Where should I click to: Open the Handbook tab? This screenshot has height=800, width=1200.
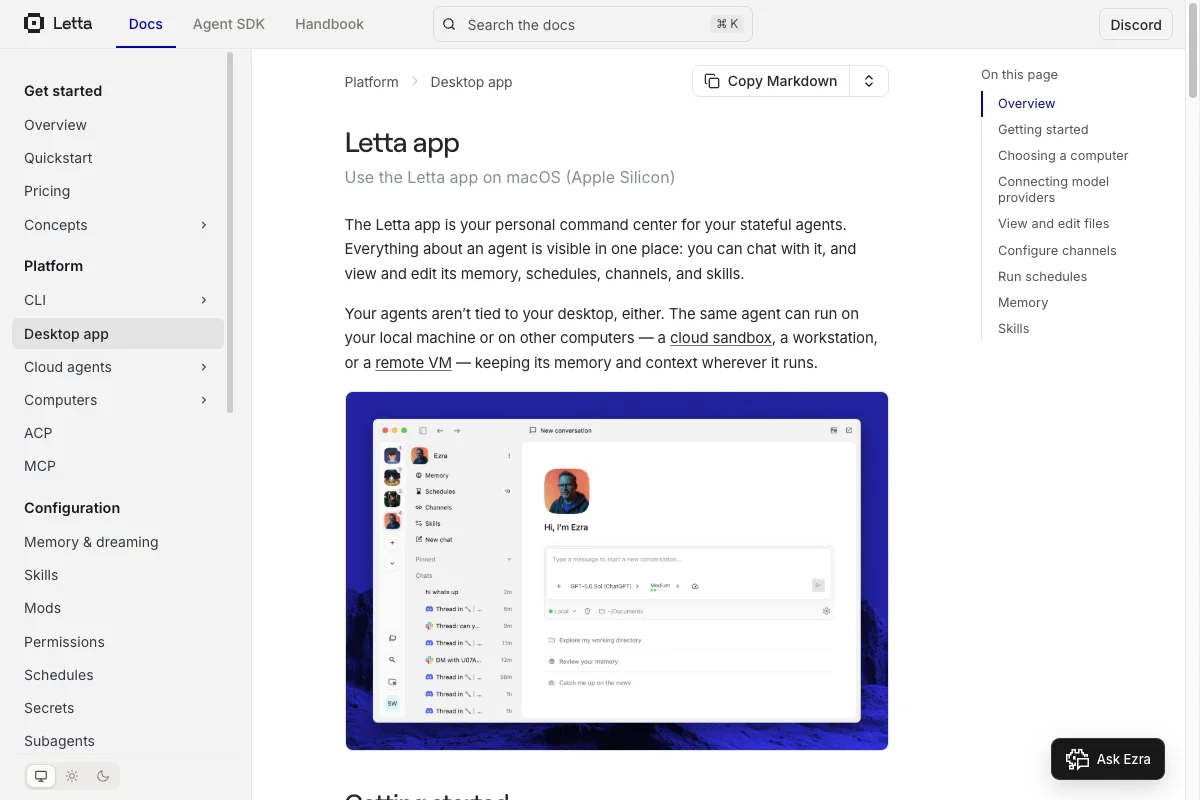[x=329, y=24]
